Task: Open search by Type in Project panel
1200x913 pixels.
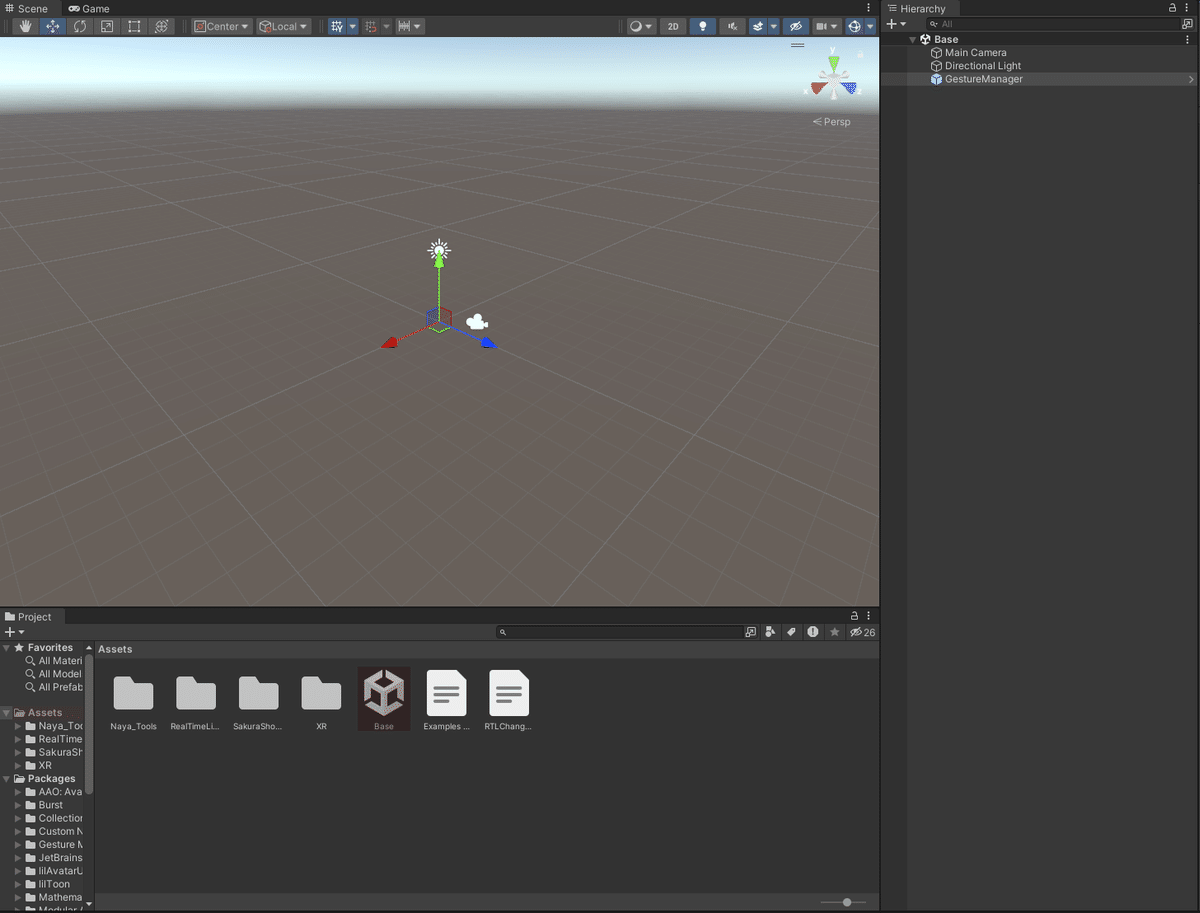Action: [x=770, y=631]
